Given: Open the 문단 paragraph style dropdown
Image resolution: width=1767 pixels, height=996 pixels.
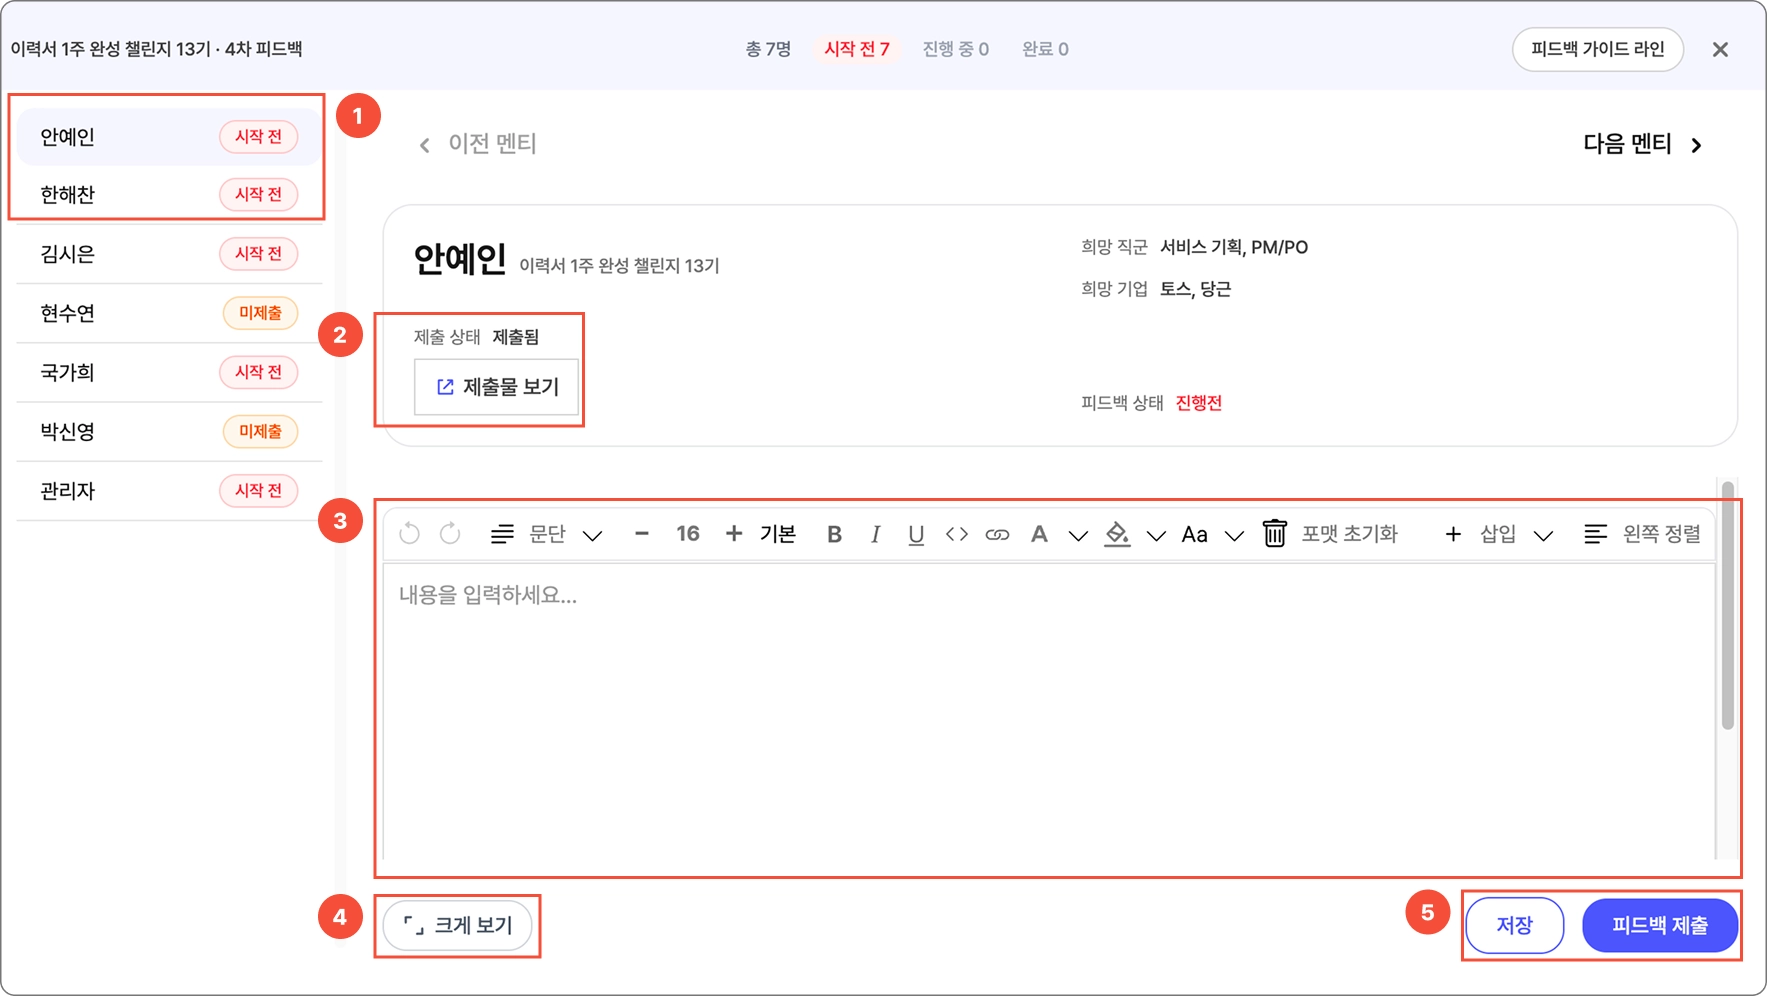Looking at the screenshot, I should pos(546,534).
